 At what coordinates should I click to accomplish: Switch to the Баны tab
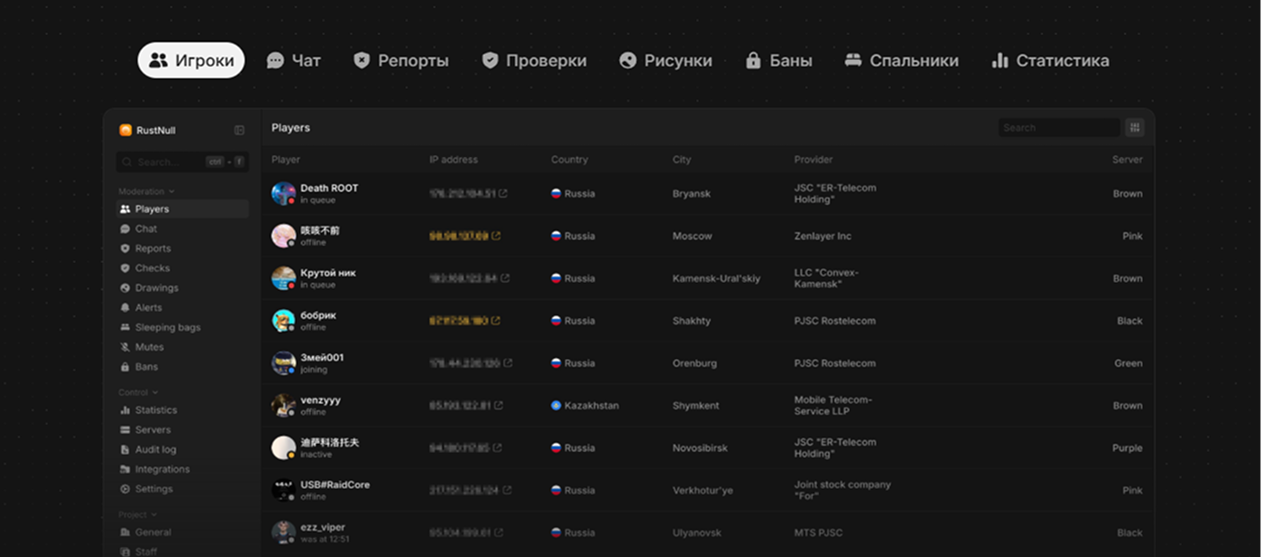[x=779, y=60]
